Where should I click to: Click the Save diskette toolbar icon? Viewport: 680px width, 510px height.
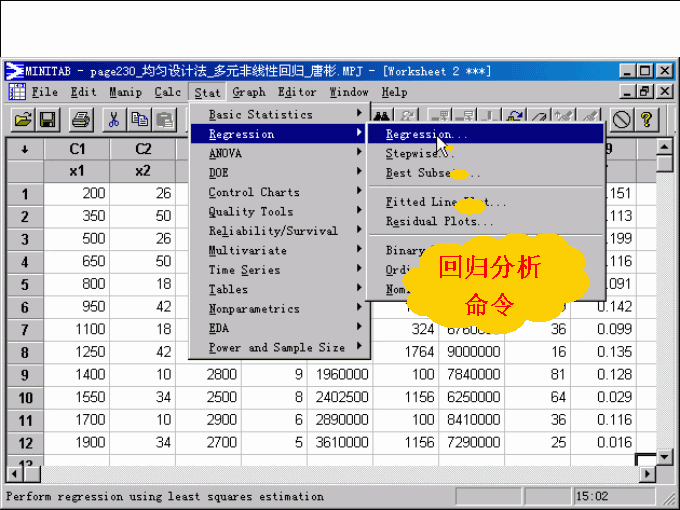[47, 120]
